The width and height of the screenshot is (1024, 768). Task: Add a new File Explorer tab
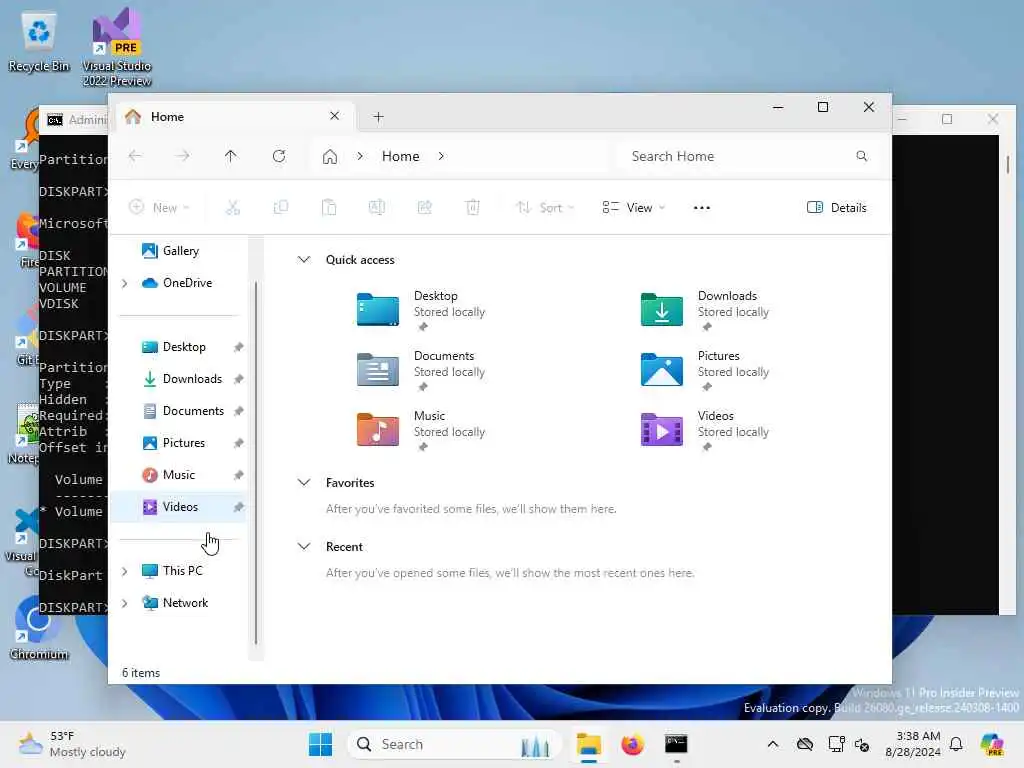pos(378,117)
